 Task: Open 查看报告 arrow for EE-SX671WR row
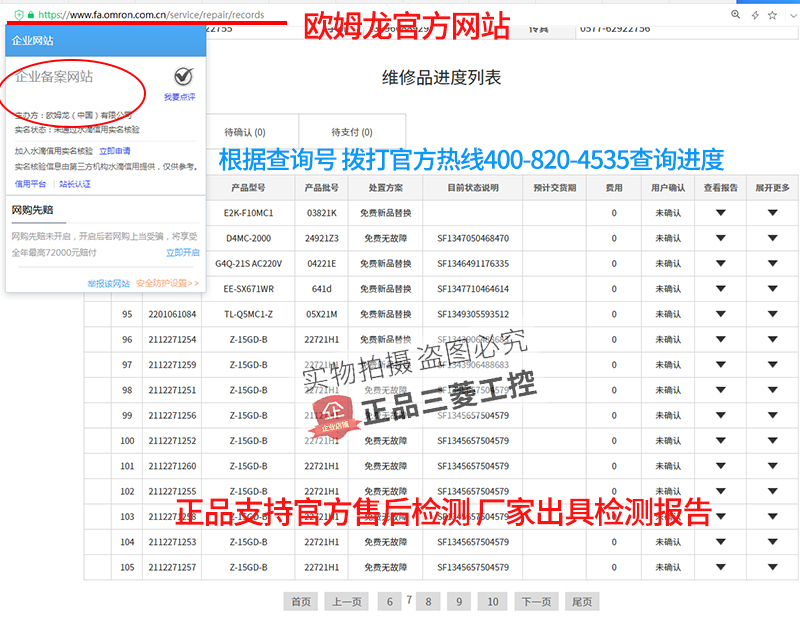720,289
